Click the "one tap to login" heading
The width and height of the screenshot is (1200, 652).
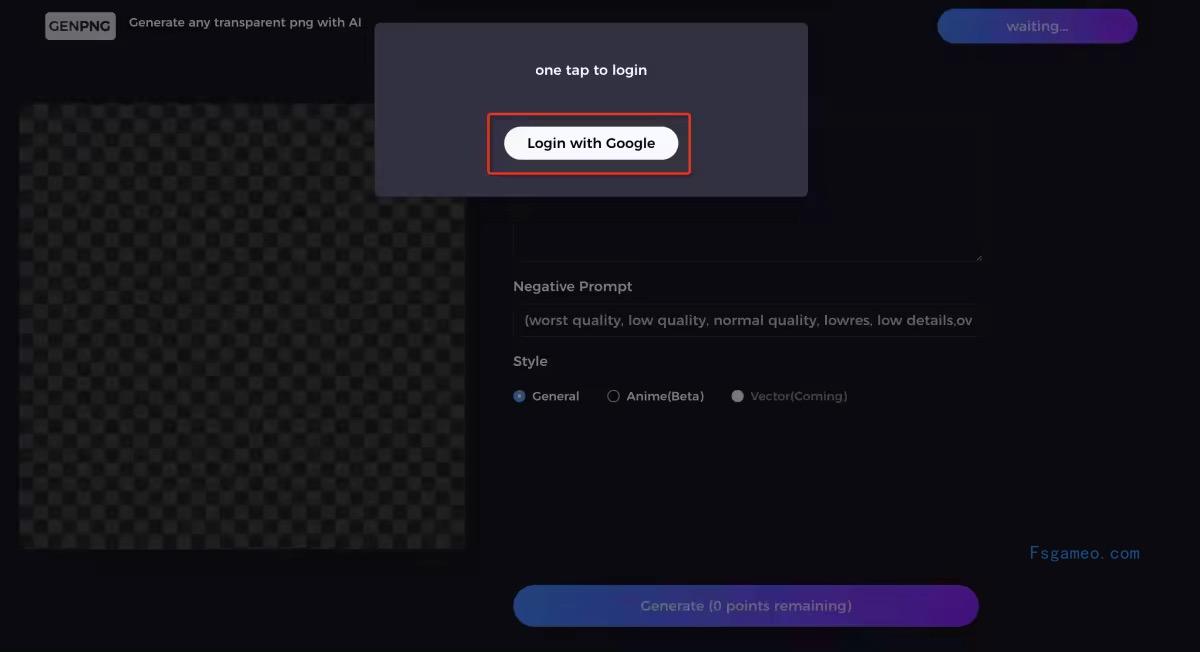click(591, 70)
